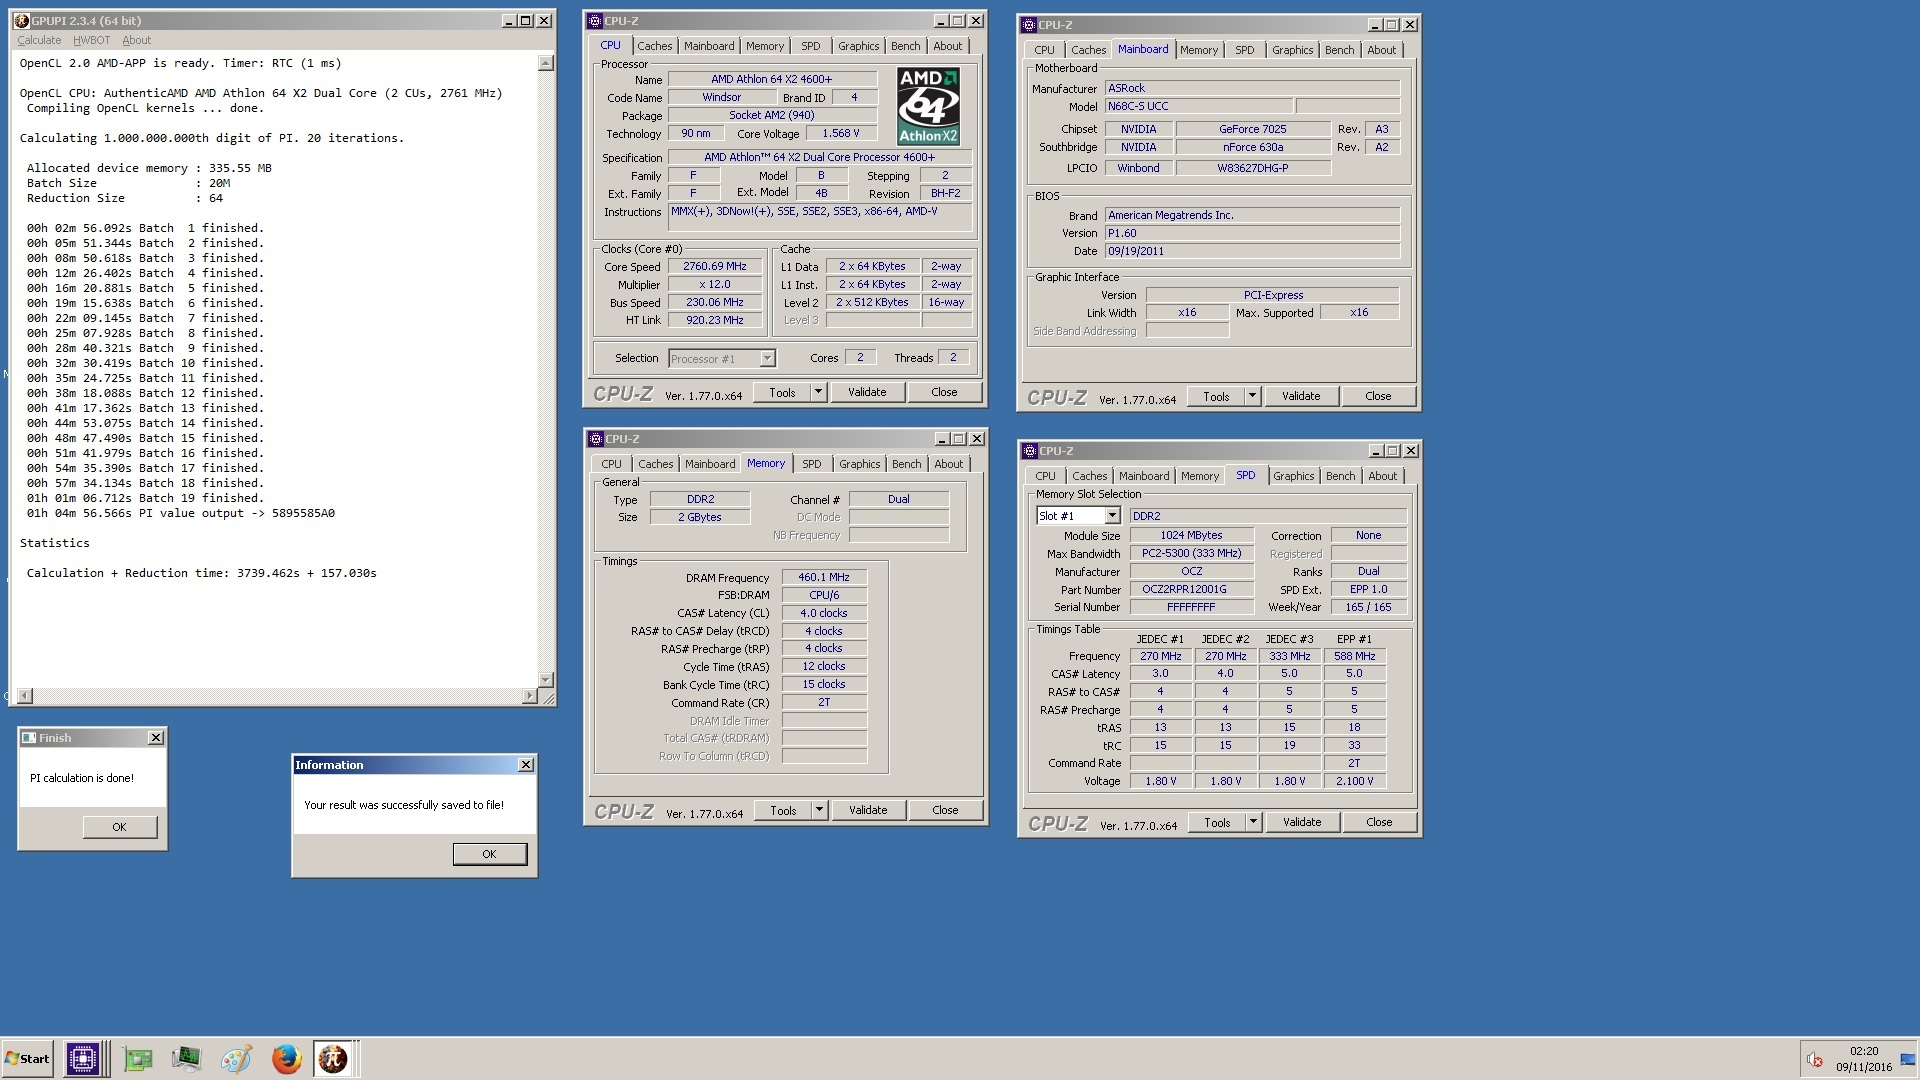Click the Core Speed 2760.69 MHz field
Viewport: 1920px width, 1080px height.
coord(715,267)
